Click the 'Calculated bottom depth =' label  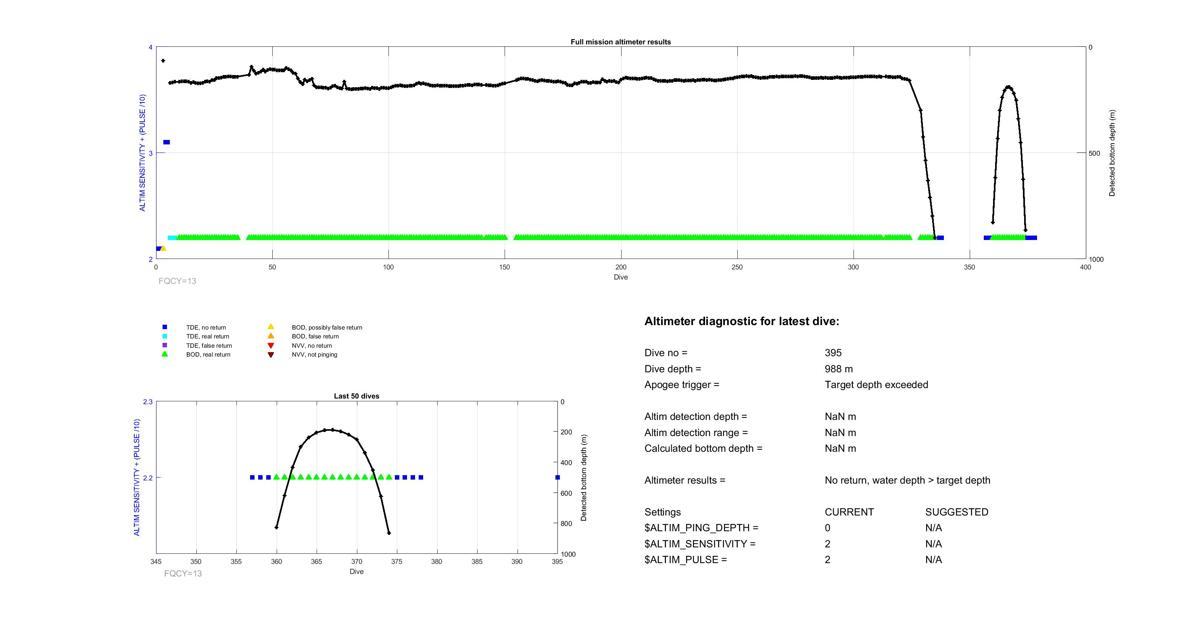click(x=703, y=449)
